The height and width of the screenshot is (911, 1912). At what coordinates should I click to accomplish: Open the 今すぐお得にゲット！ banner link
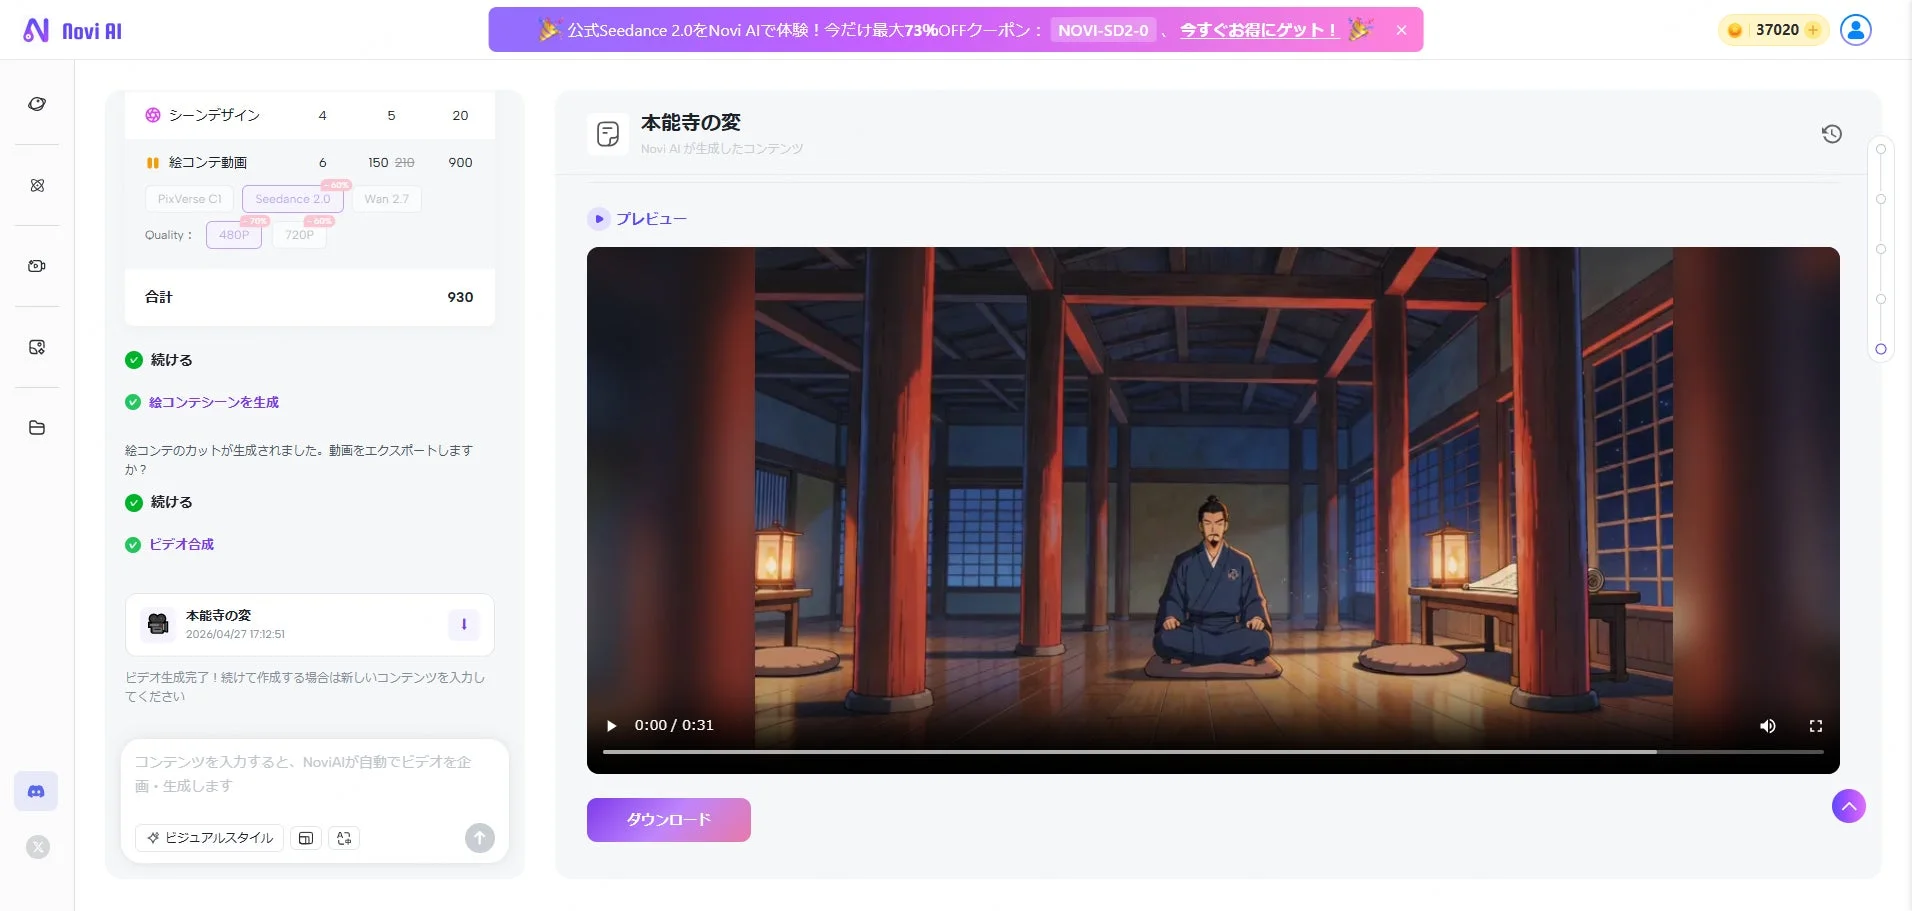(x=1257, y=29)
